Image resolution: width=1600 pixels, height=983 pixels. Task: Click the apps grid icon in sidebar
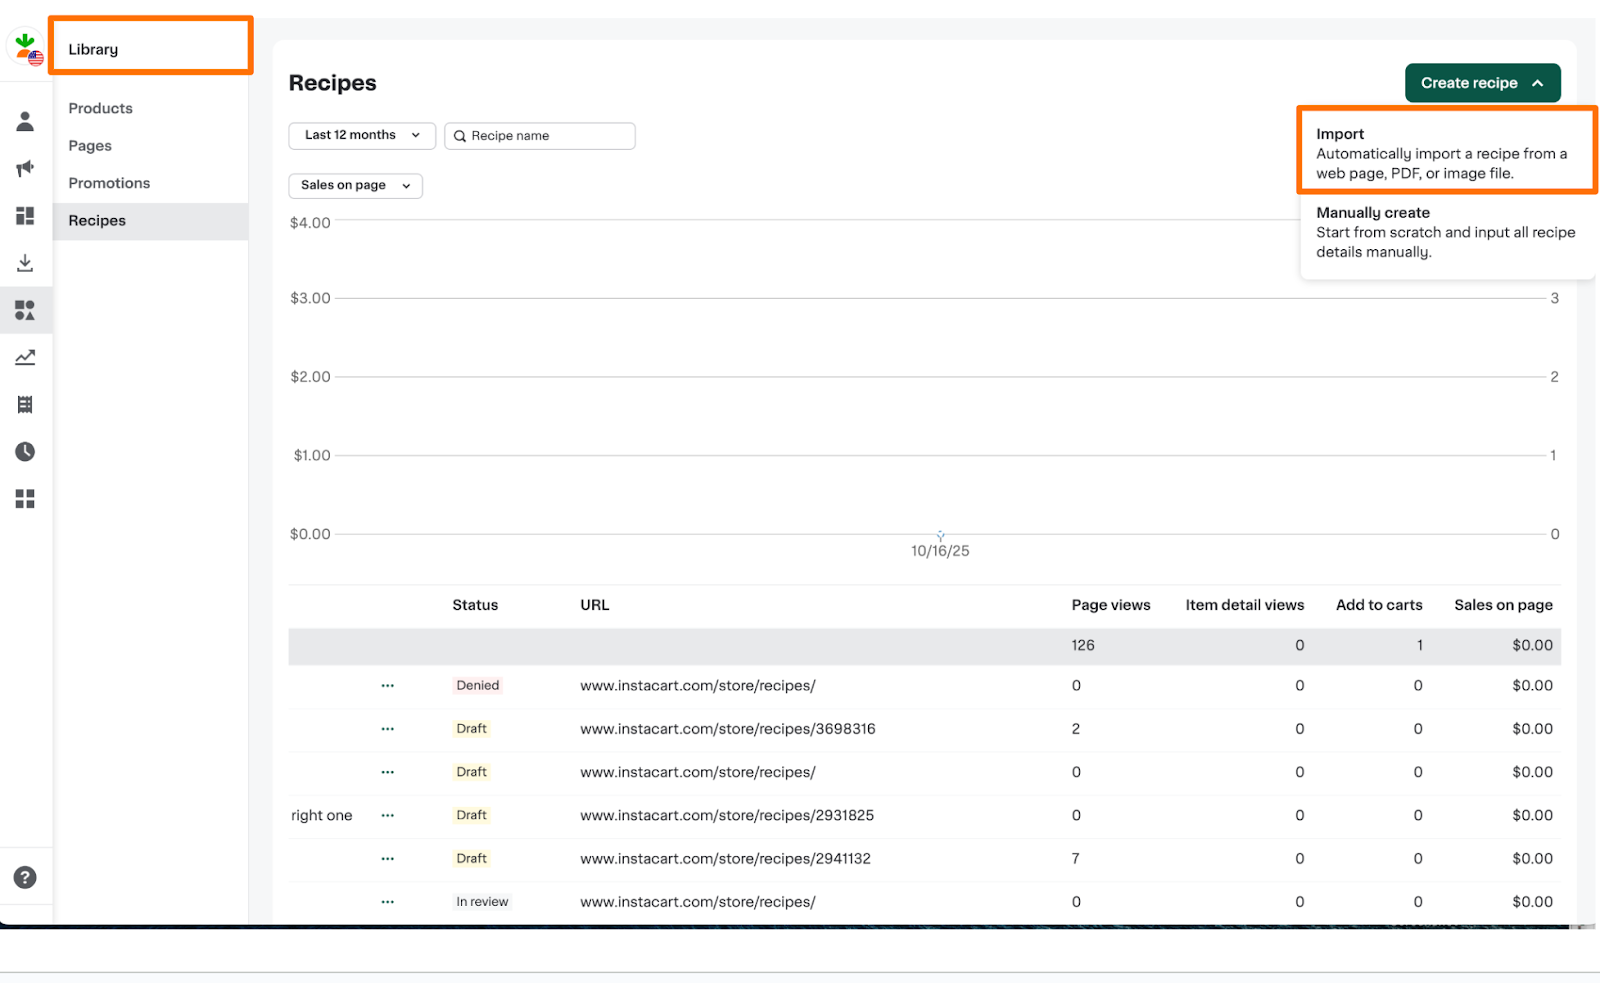(x=25, y=498)
